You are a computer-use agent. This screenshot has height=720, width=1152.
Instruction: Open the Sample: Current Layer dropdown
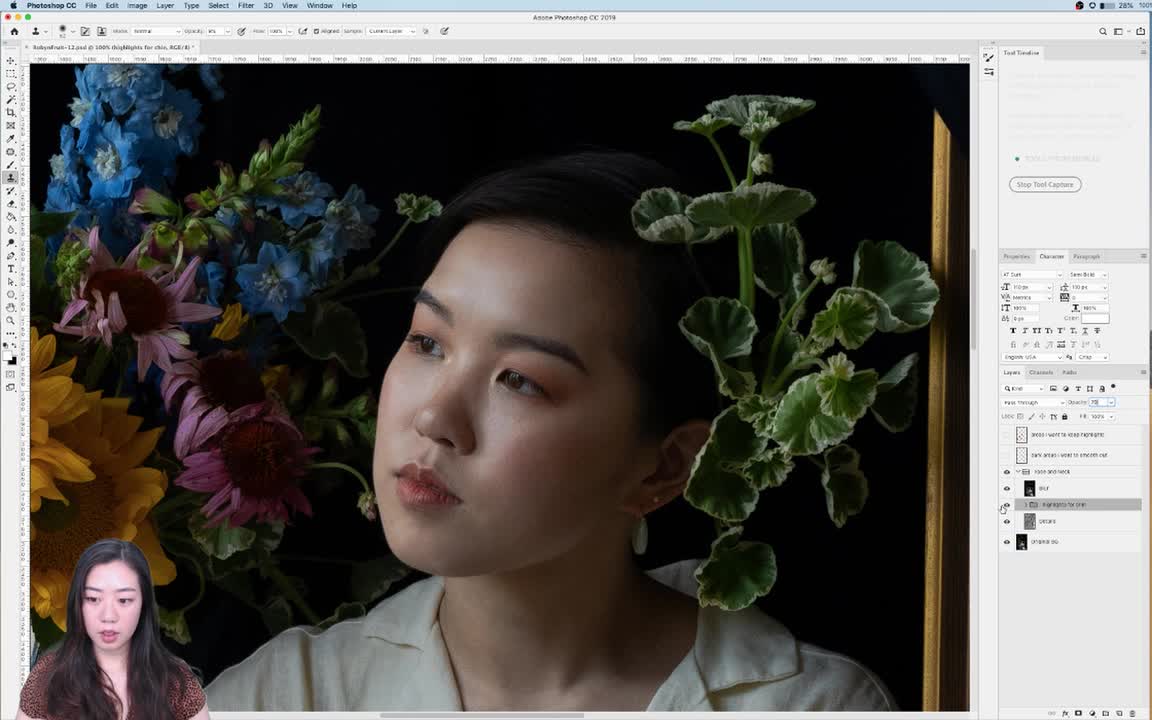tap(390, 31)
